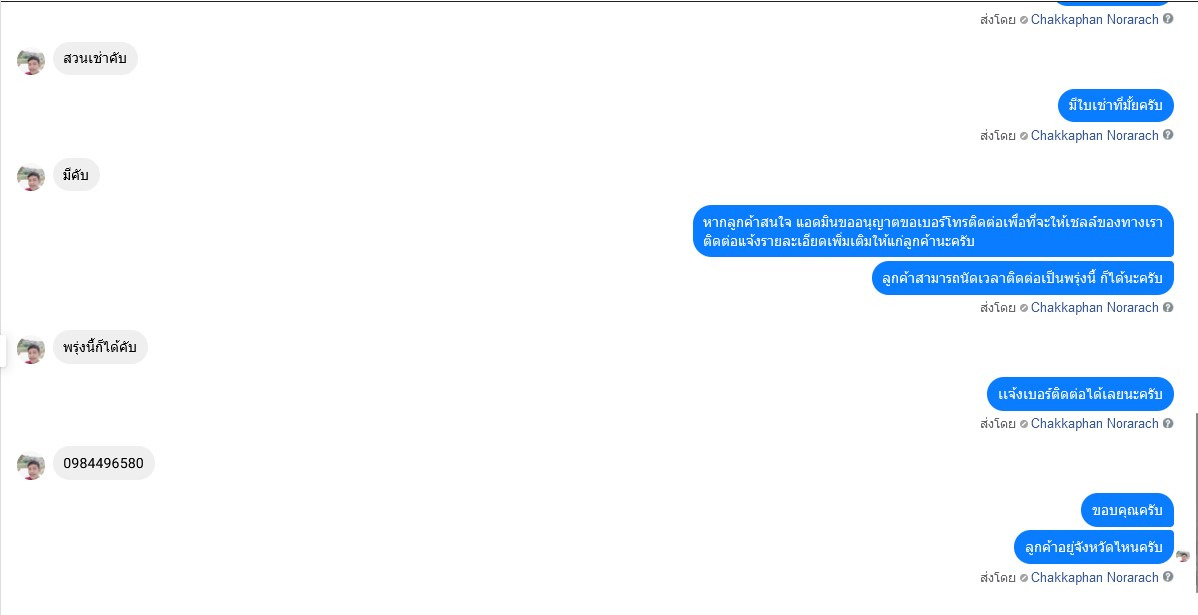1198x615 pixels.
Task: Open the Chakkaphan Norarach link under แจ้งเบอร์ติดต่อได้เลยนะครับ
Action: [x=1094, y=423]
